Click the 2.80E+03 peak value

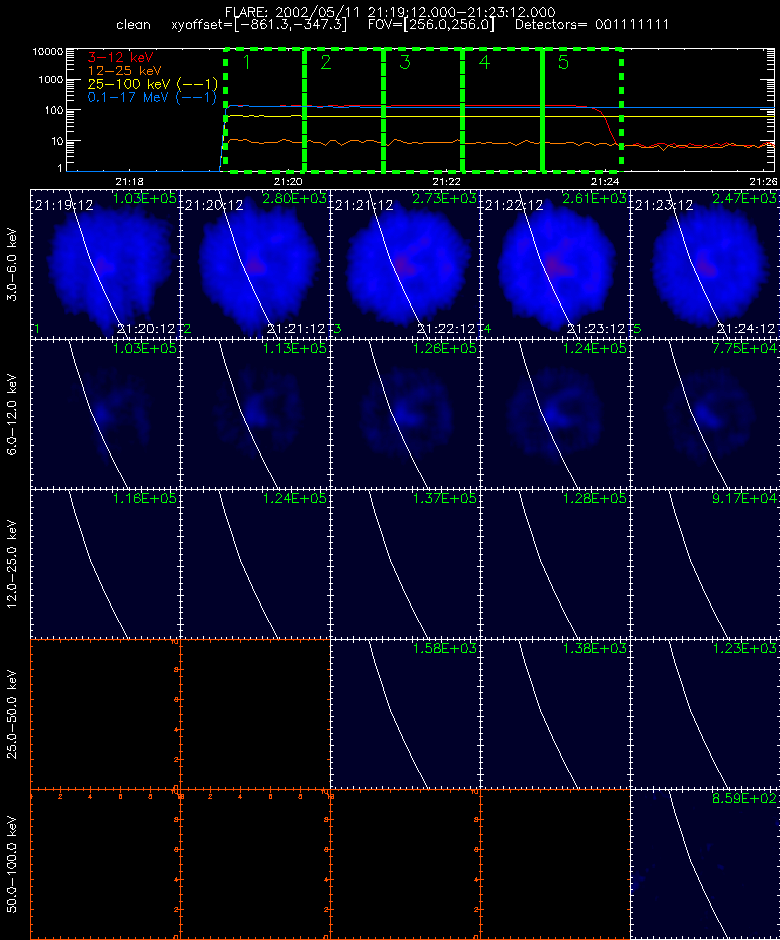(294, 198)
